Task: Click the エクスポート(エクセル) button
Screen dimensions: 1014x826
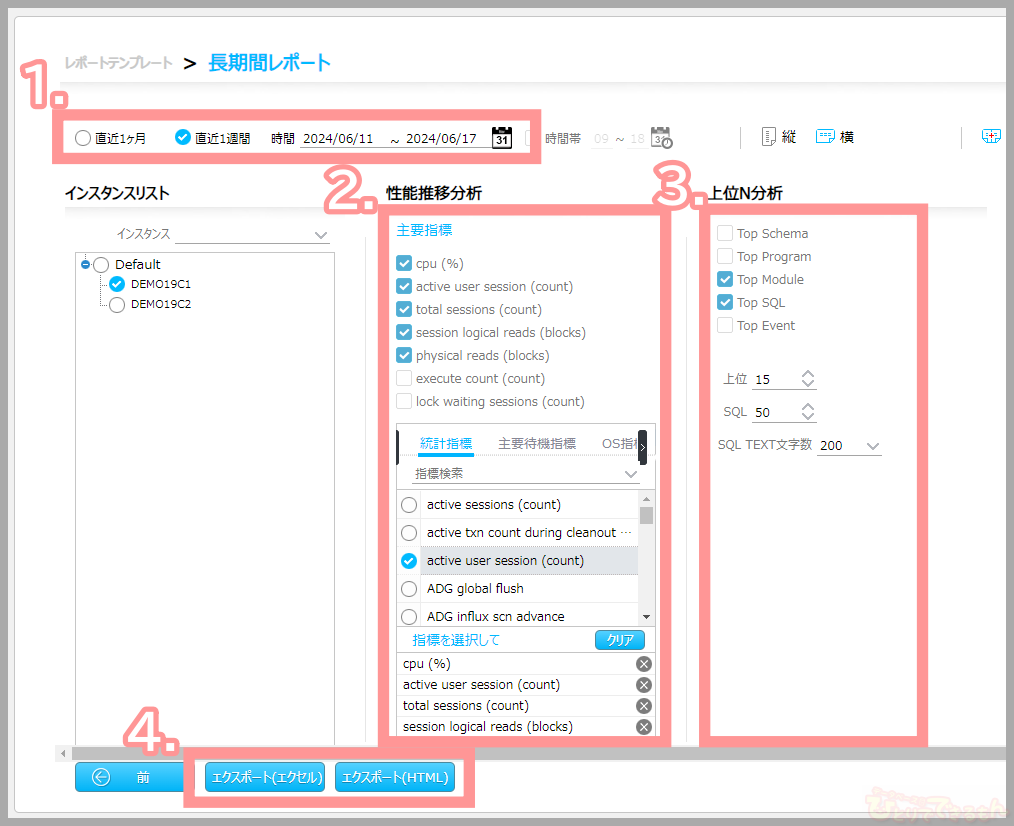Action: pos(265,777)
